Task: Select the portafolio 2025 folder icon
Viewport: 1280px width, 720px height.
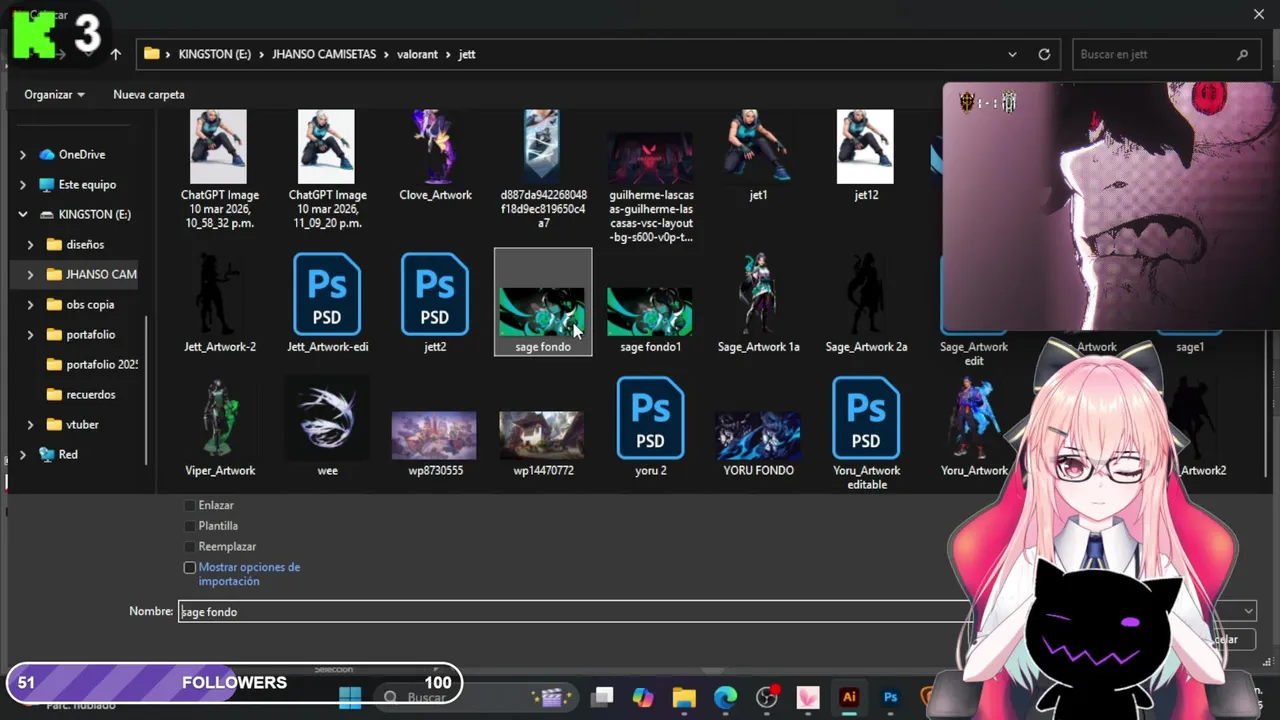Action: tap(54, 364)
